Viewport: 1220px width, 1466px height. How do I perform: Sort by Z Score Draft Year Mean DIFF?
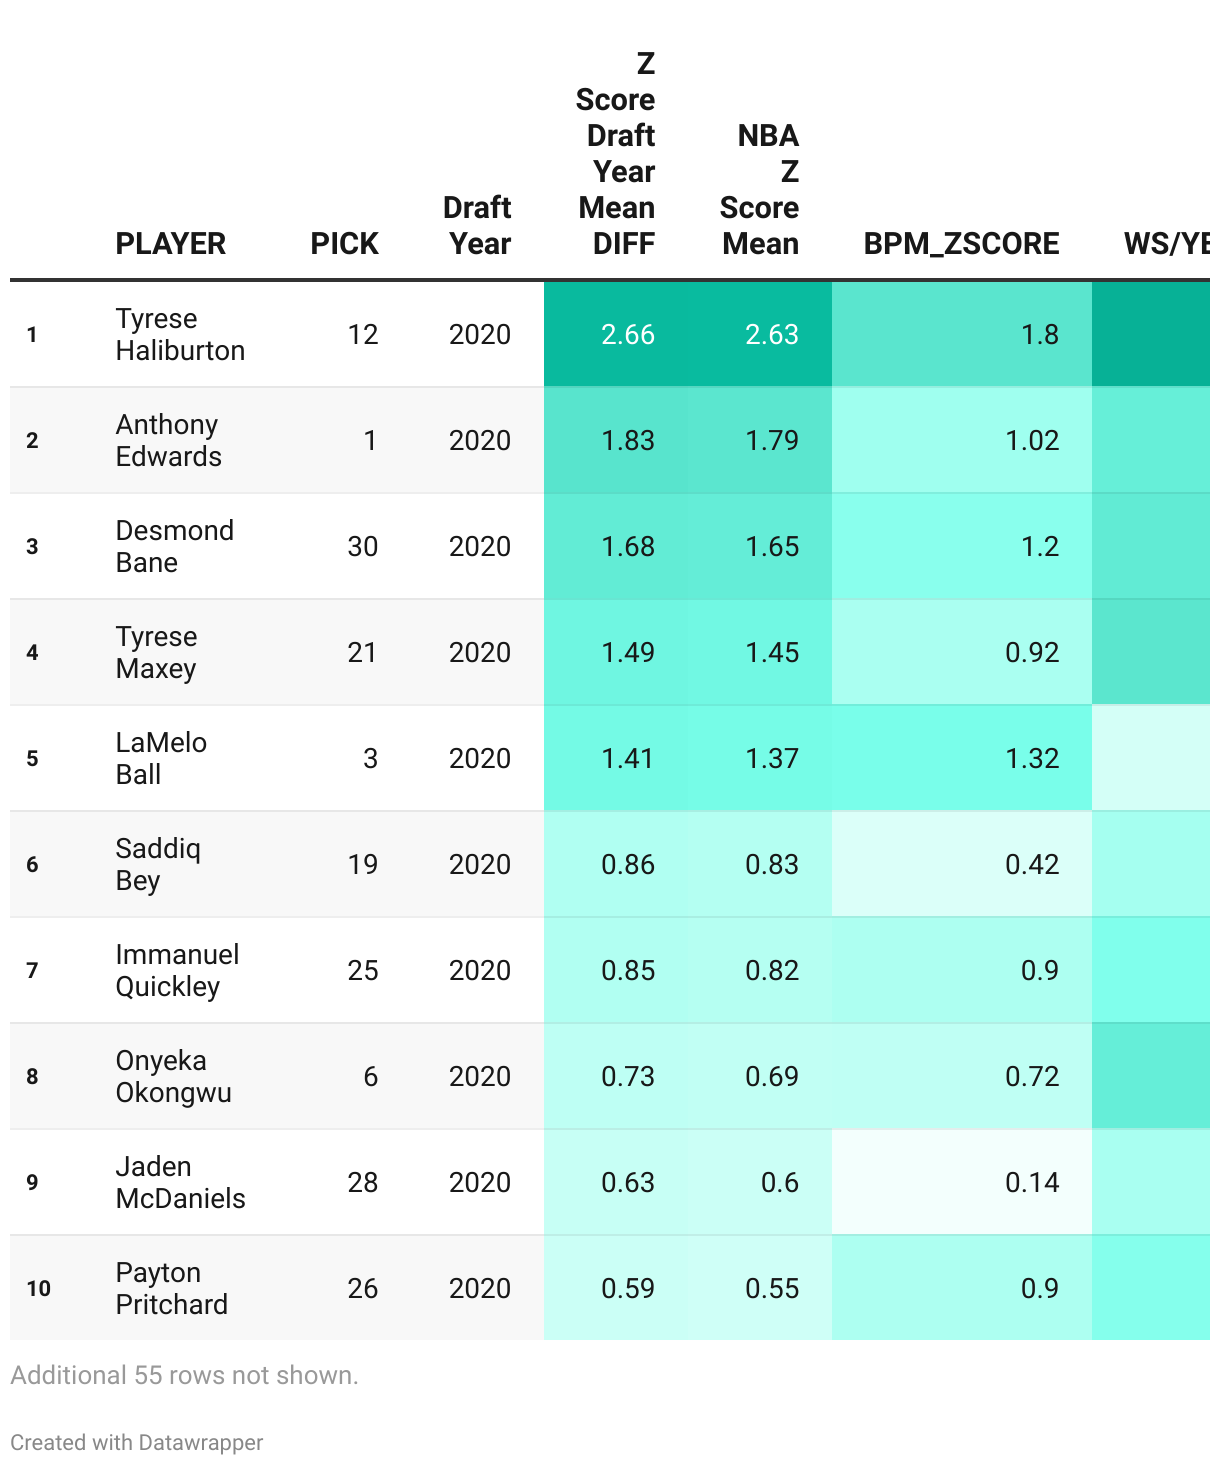(x=615, y=154)
